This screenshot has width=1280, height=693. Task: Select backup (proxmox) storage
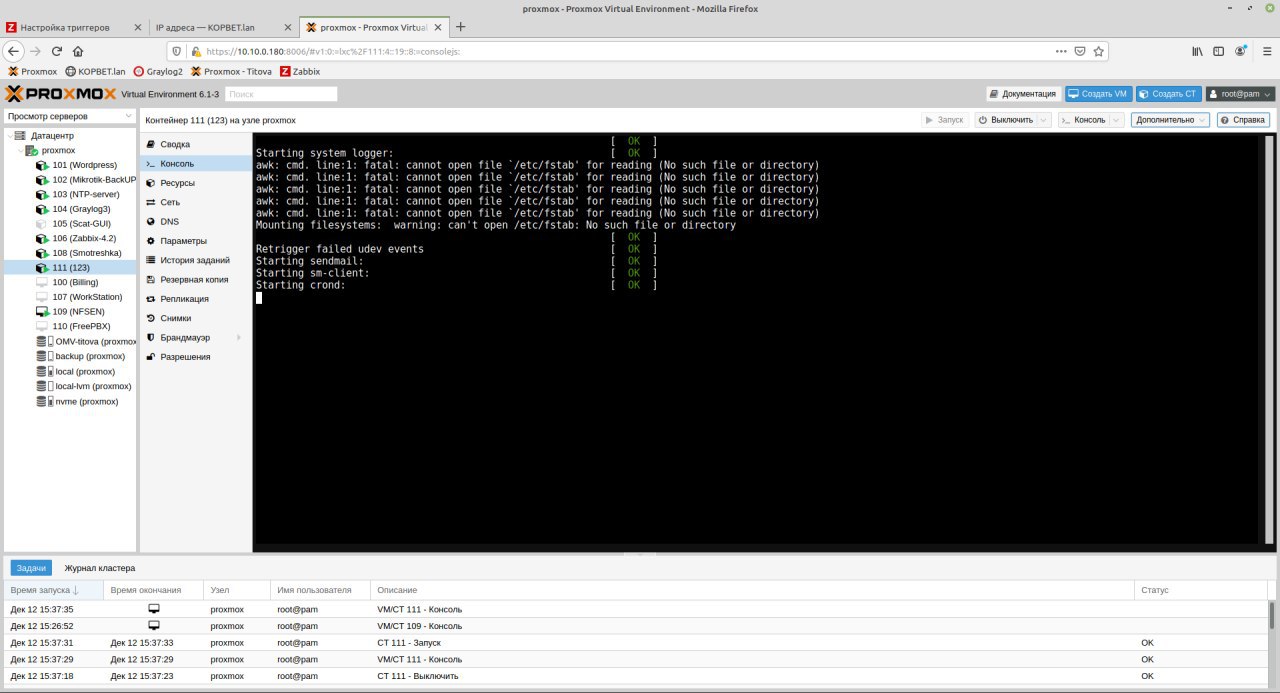[x=89, y=356]
